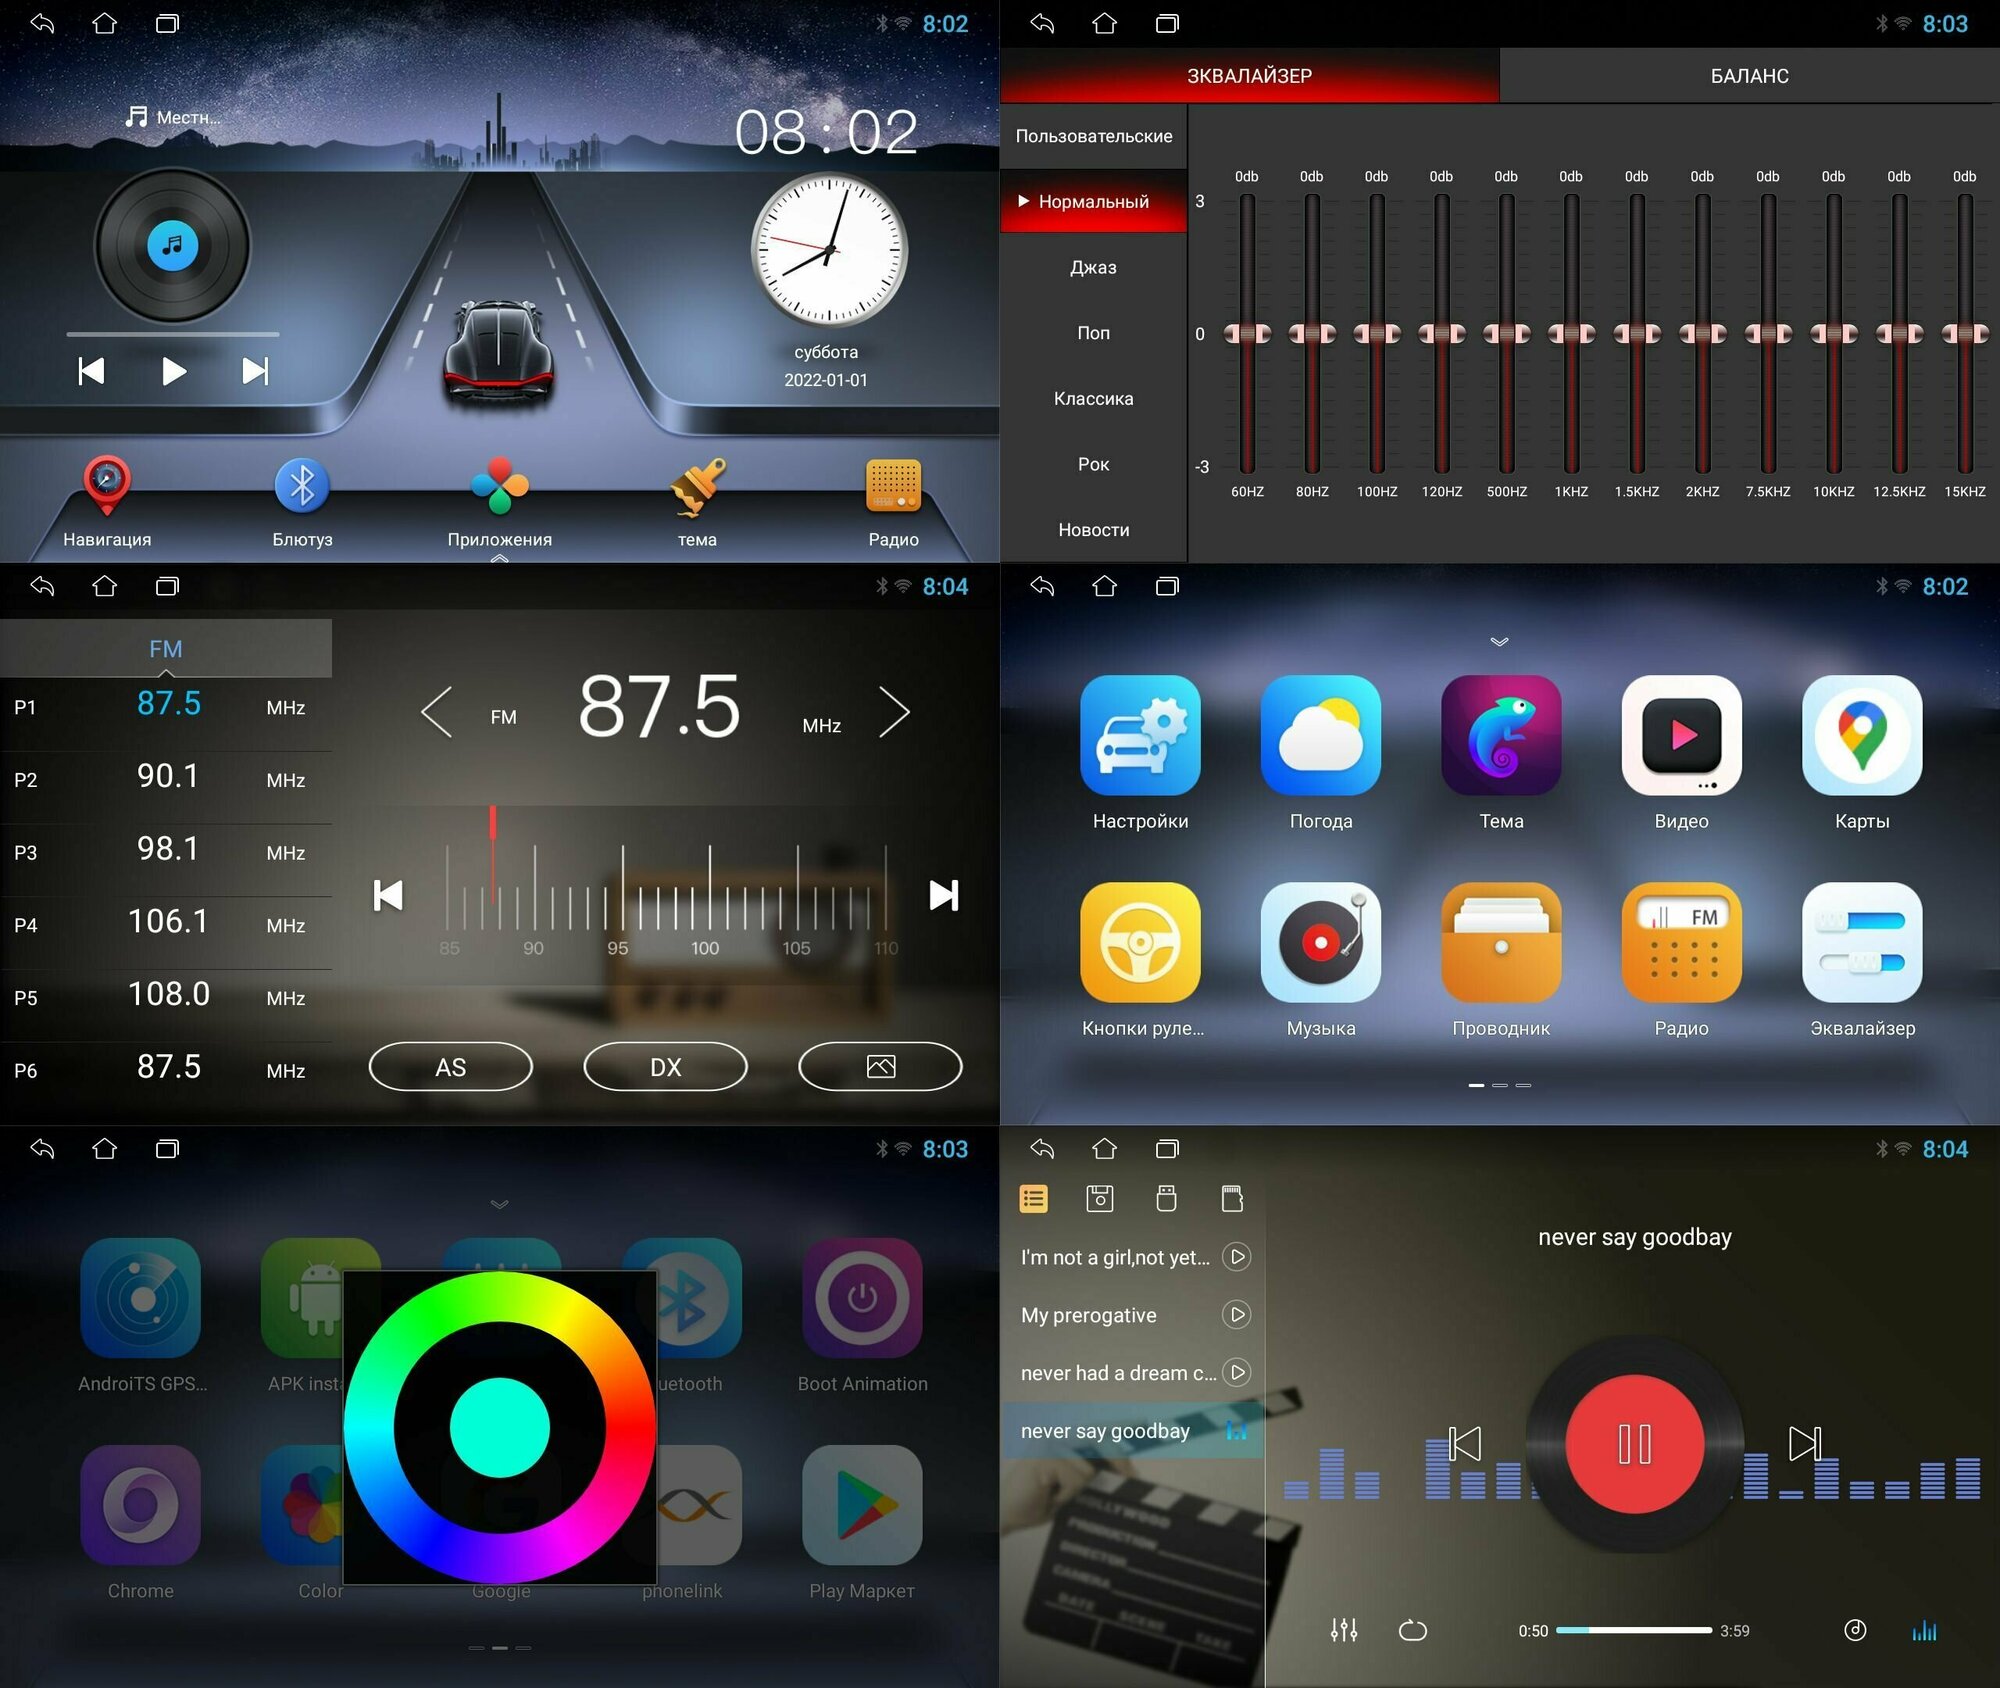Open Weather app

pos(1322,760)
